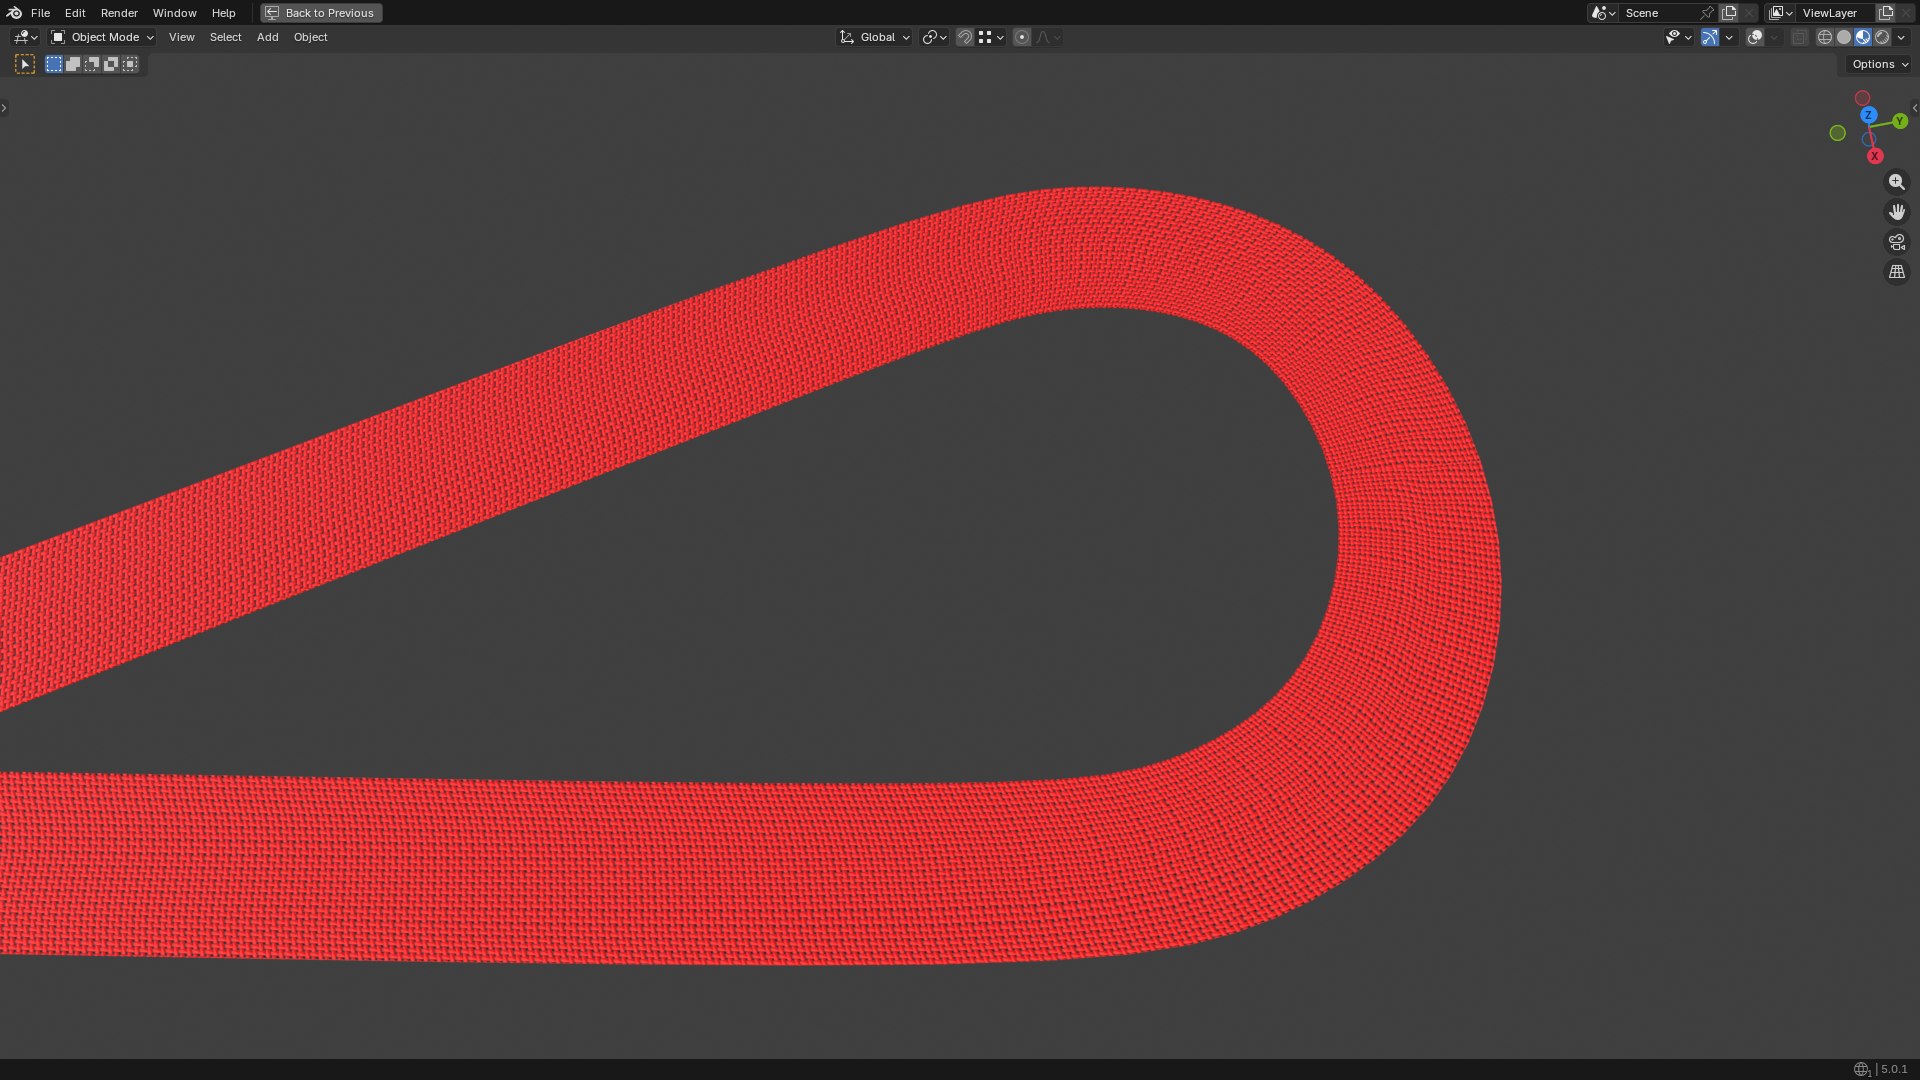
Task: Switch to solid viewport shading
Action: point(1844,37)
